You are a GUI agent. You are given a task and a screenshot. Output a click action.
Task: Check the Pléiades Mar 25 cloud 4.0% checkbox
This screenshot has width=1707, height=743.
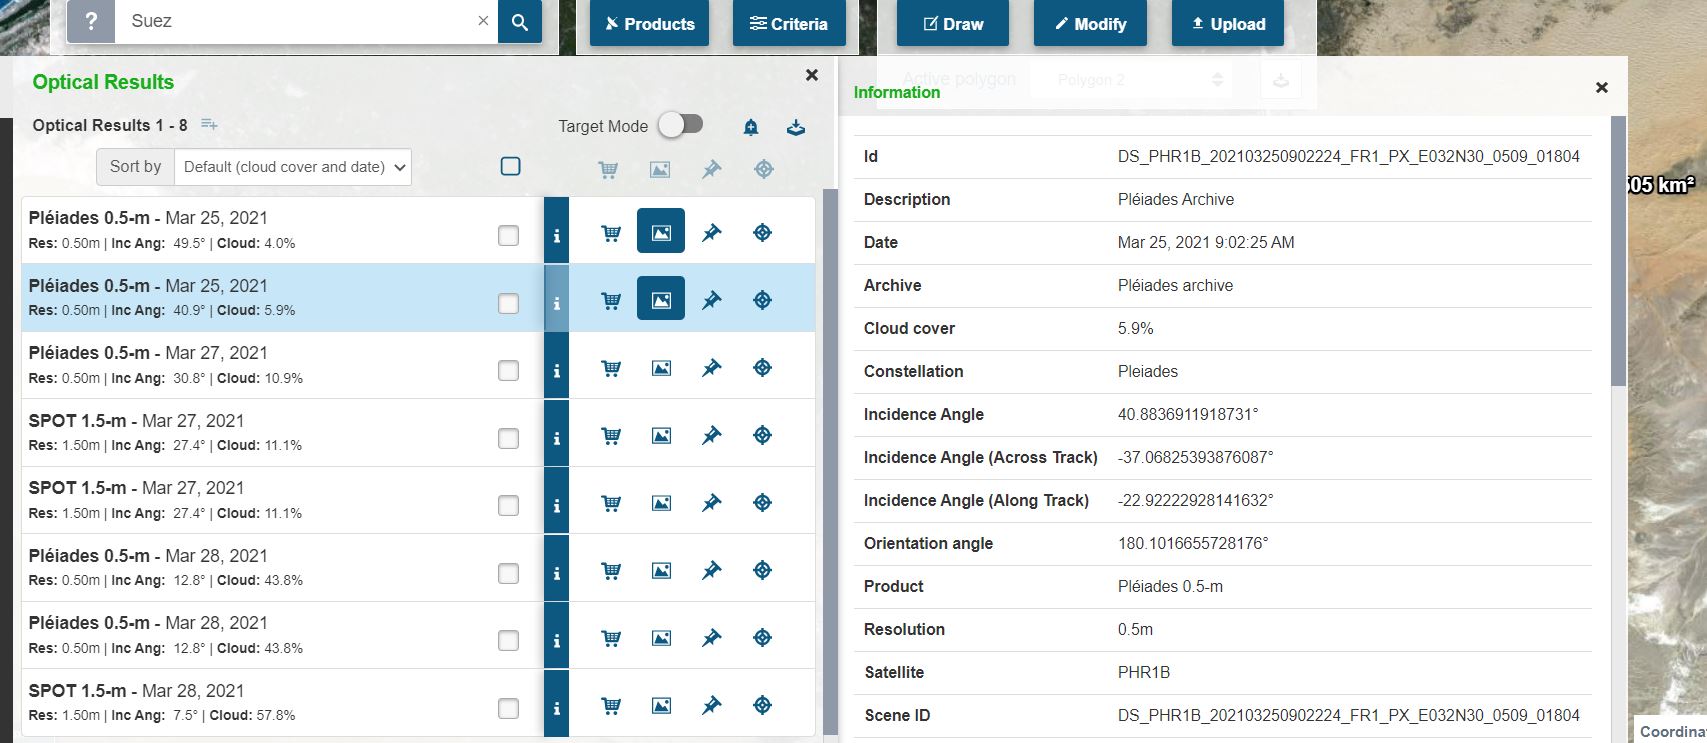coord(508,235)
